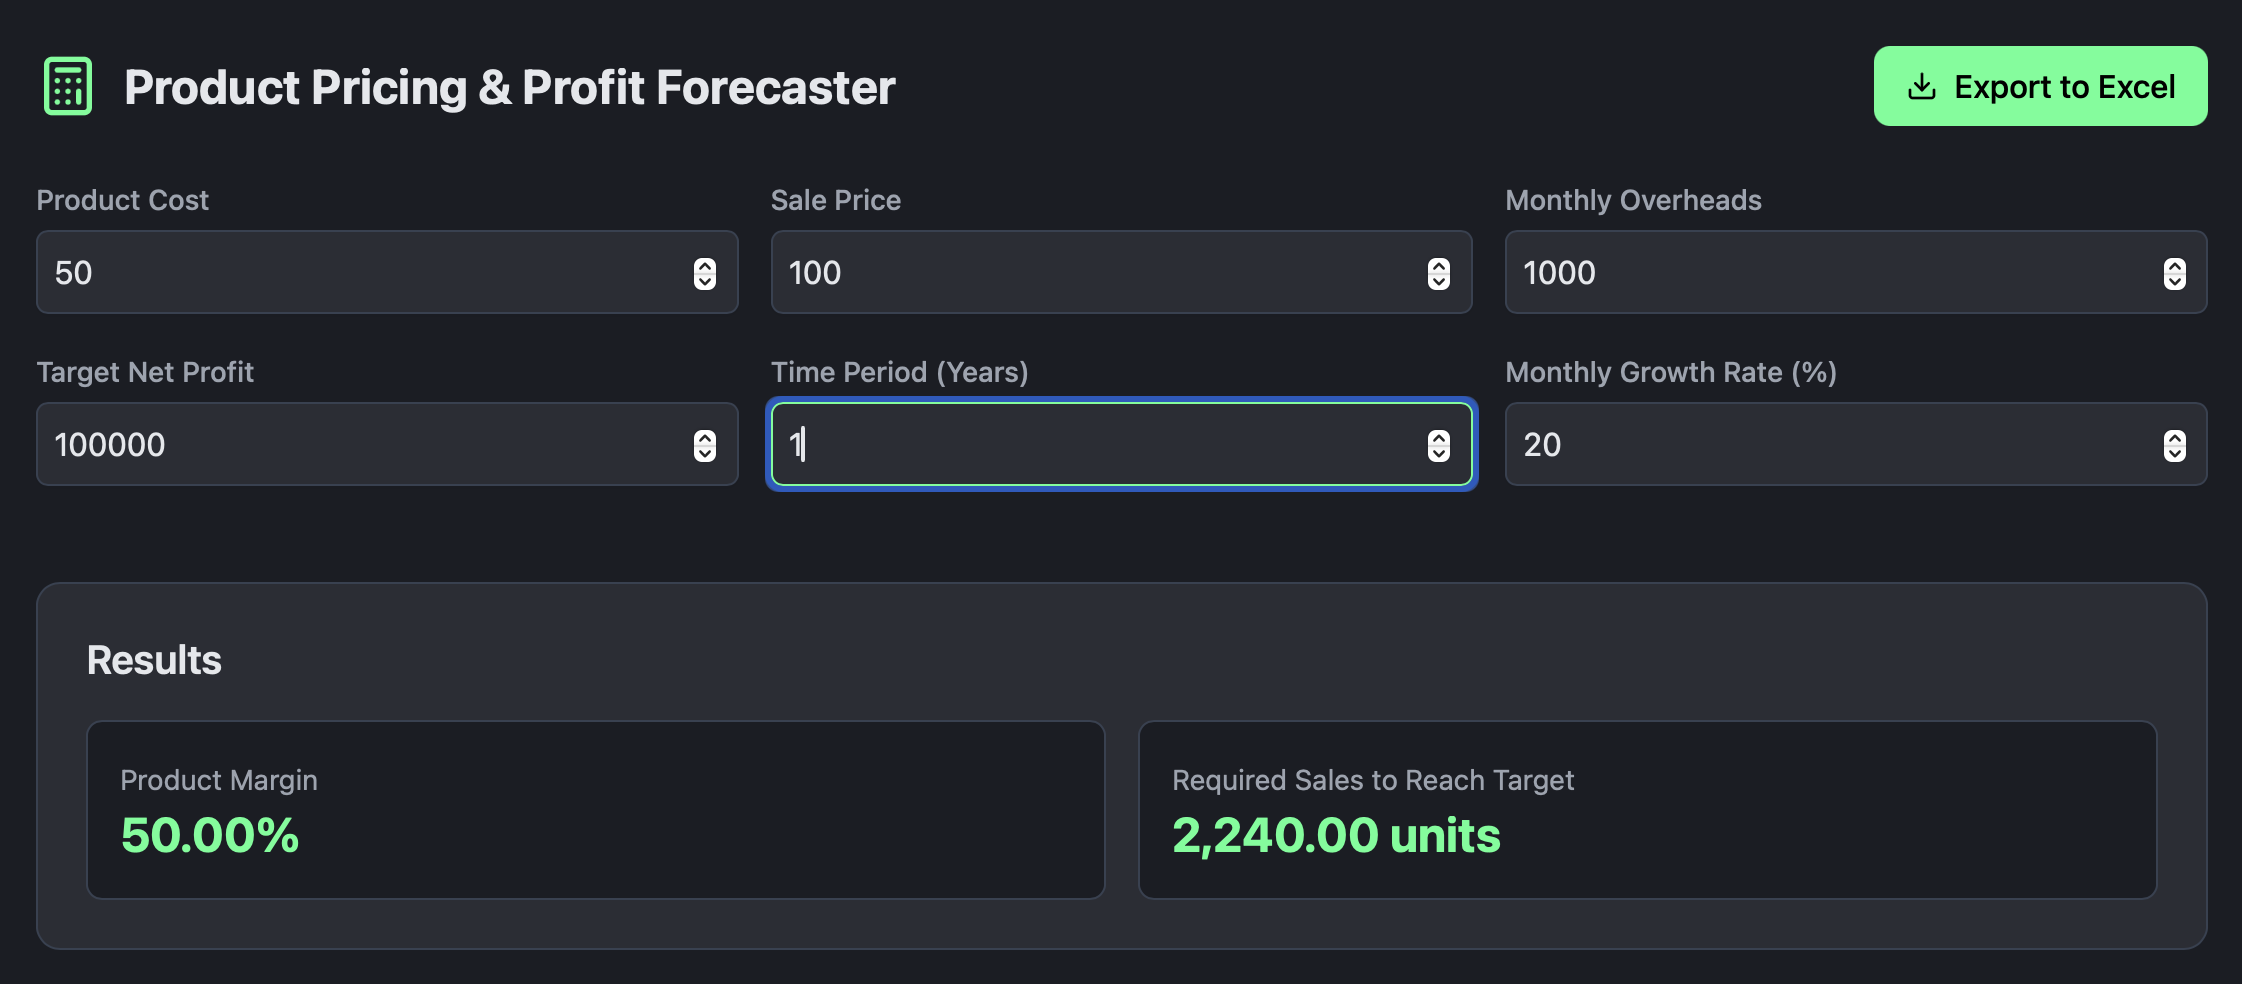Click the Time Period stepper arrows
The image size is (2242, 984).
[1439, 445]
